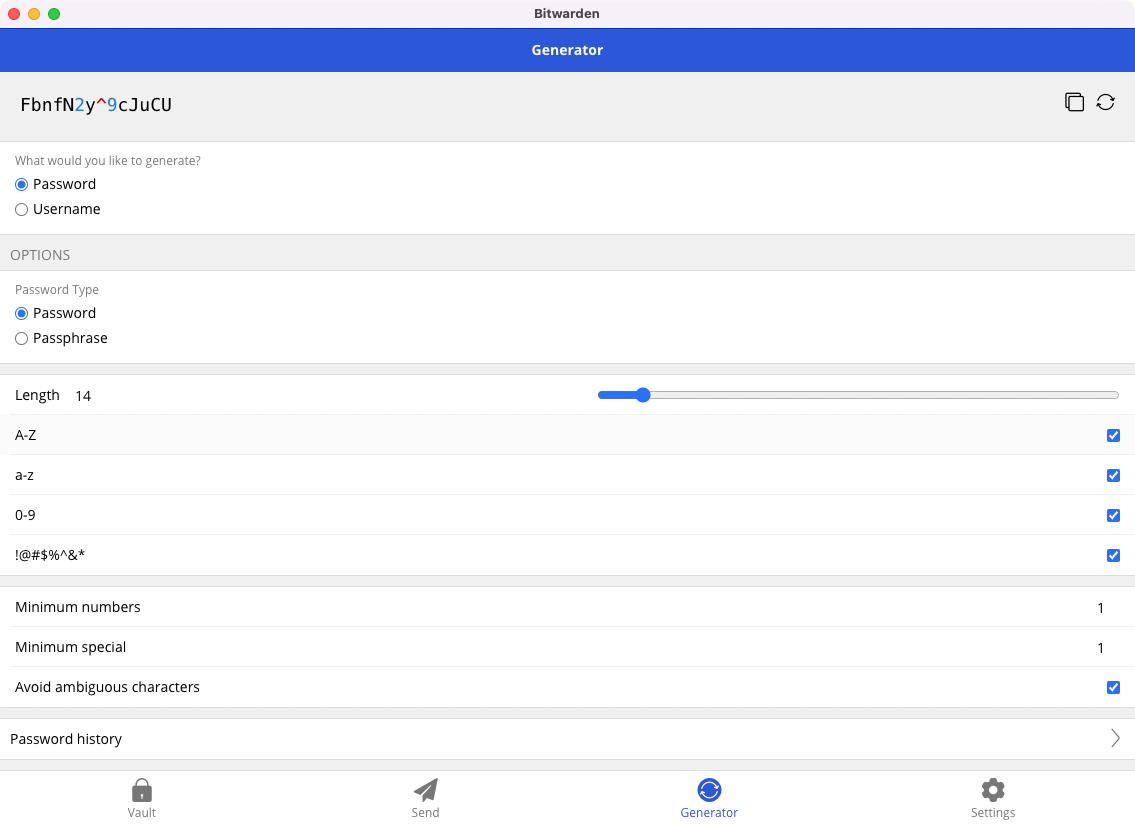Screen dimensions: 1135x825
Task: Toggle the !@#$%^&* special characters checkbox
Action: (1113, 555)
